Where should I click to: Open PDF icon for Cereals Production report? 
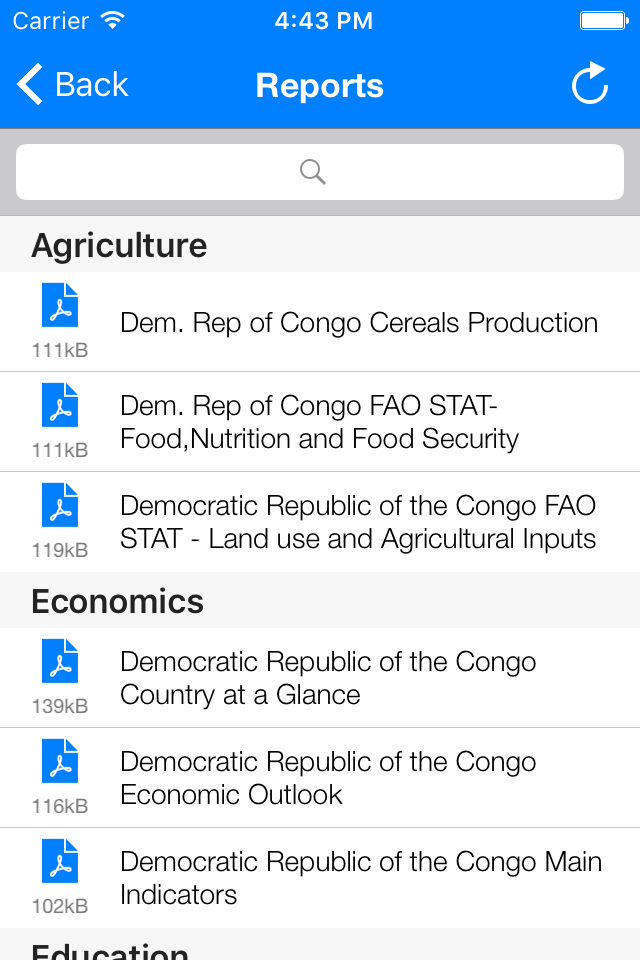click(x=60, y=306)
